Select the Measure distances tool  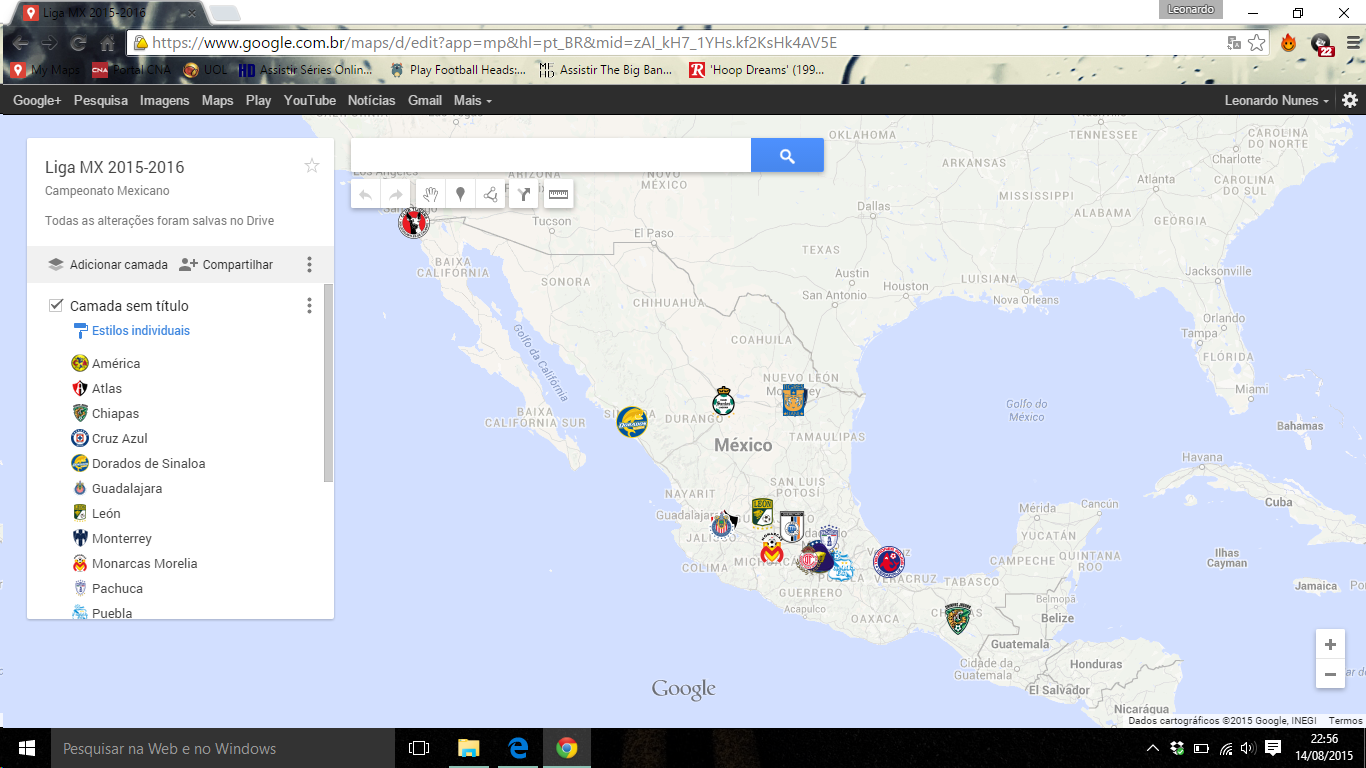click(557, 193)
